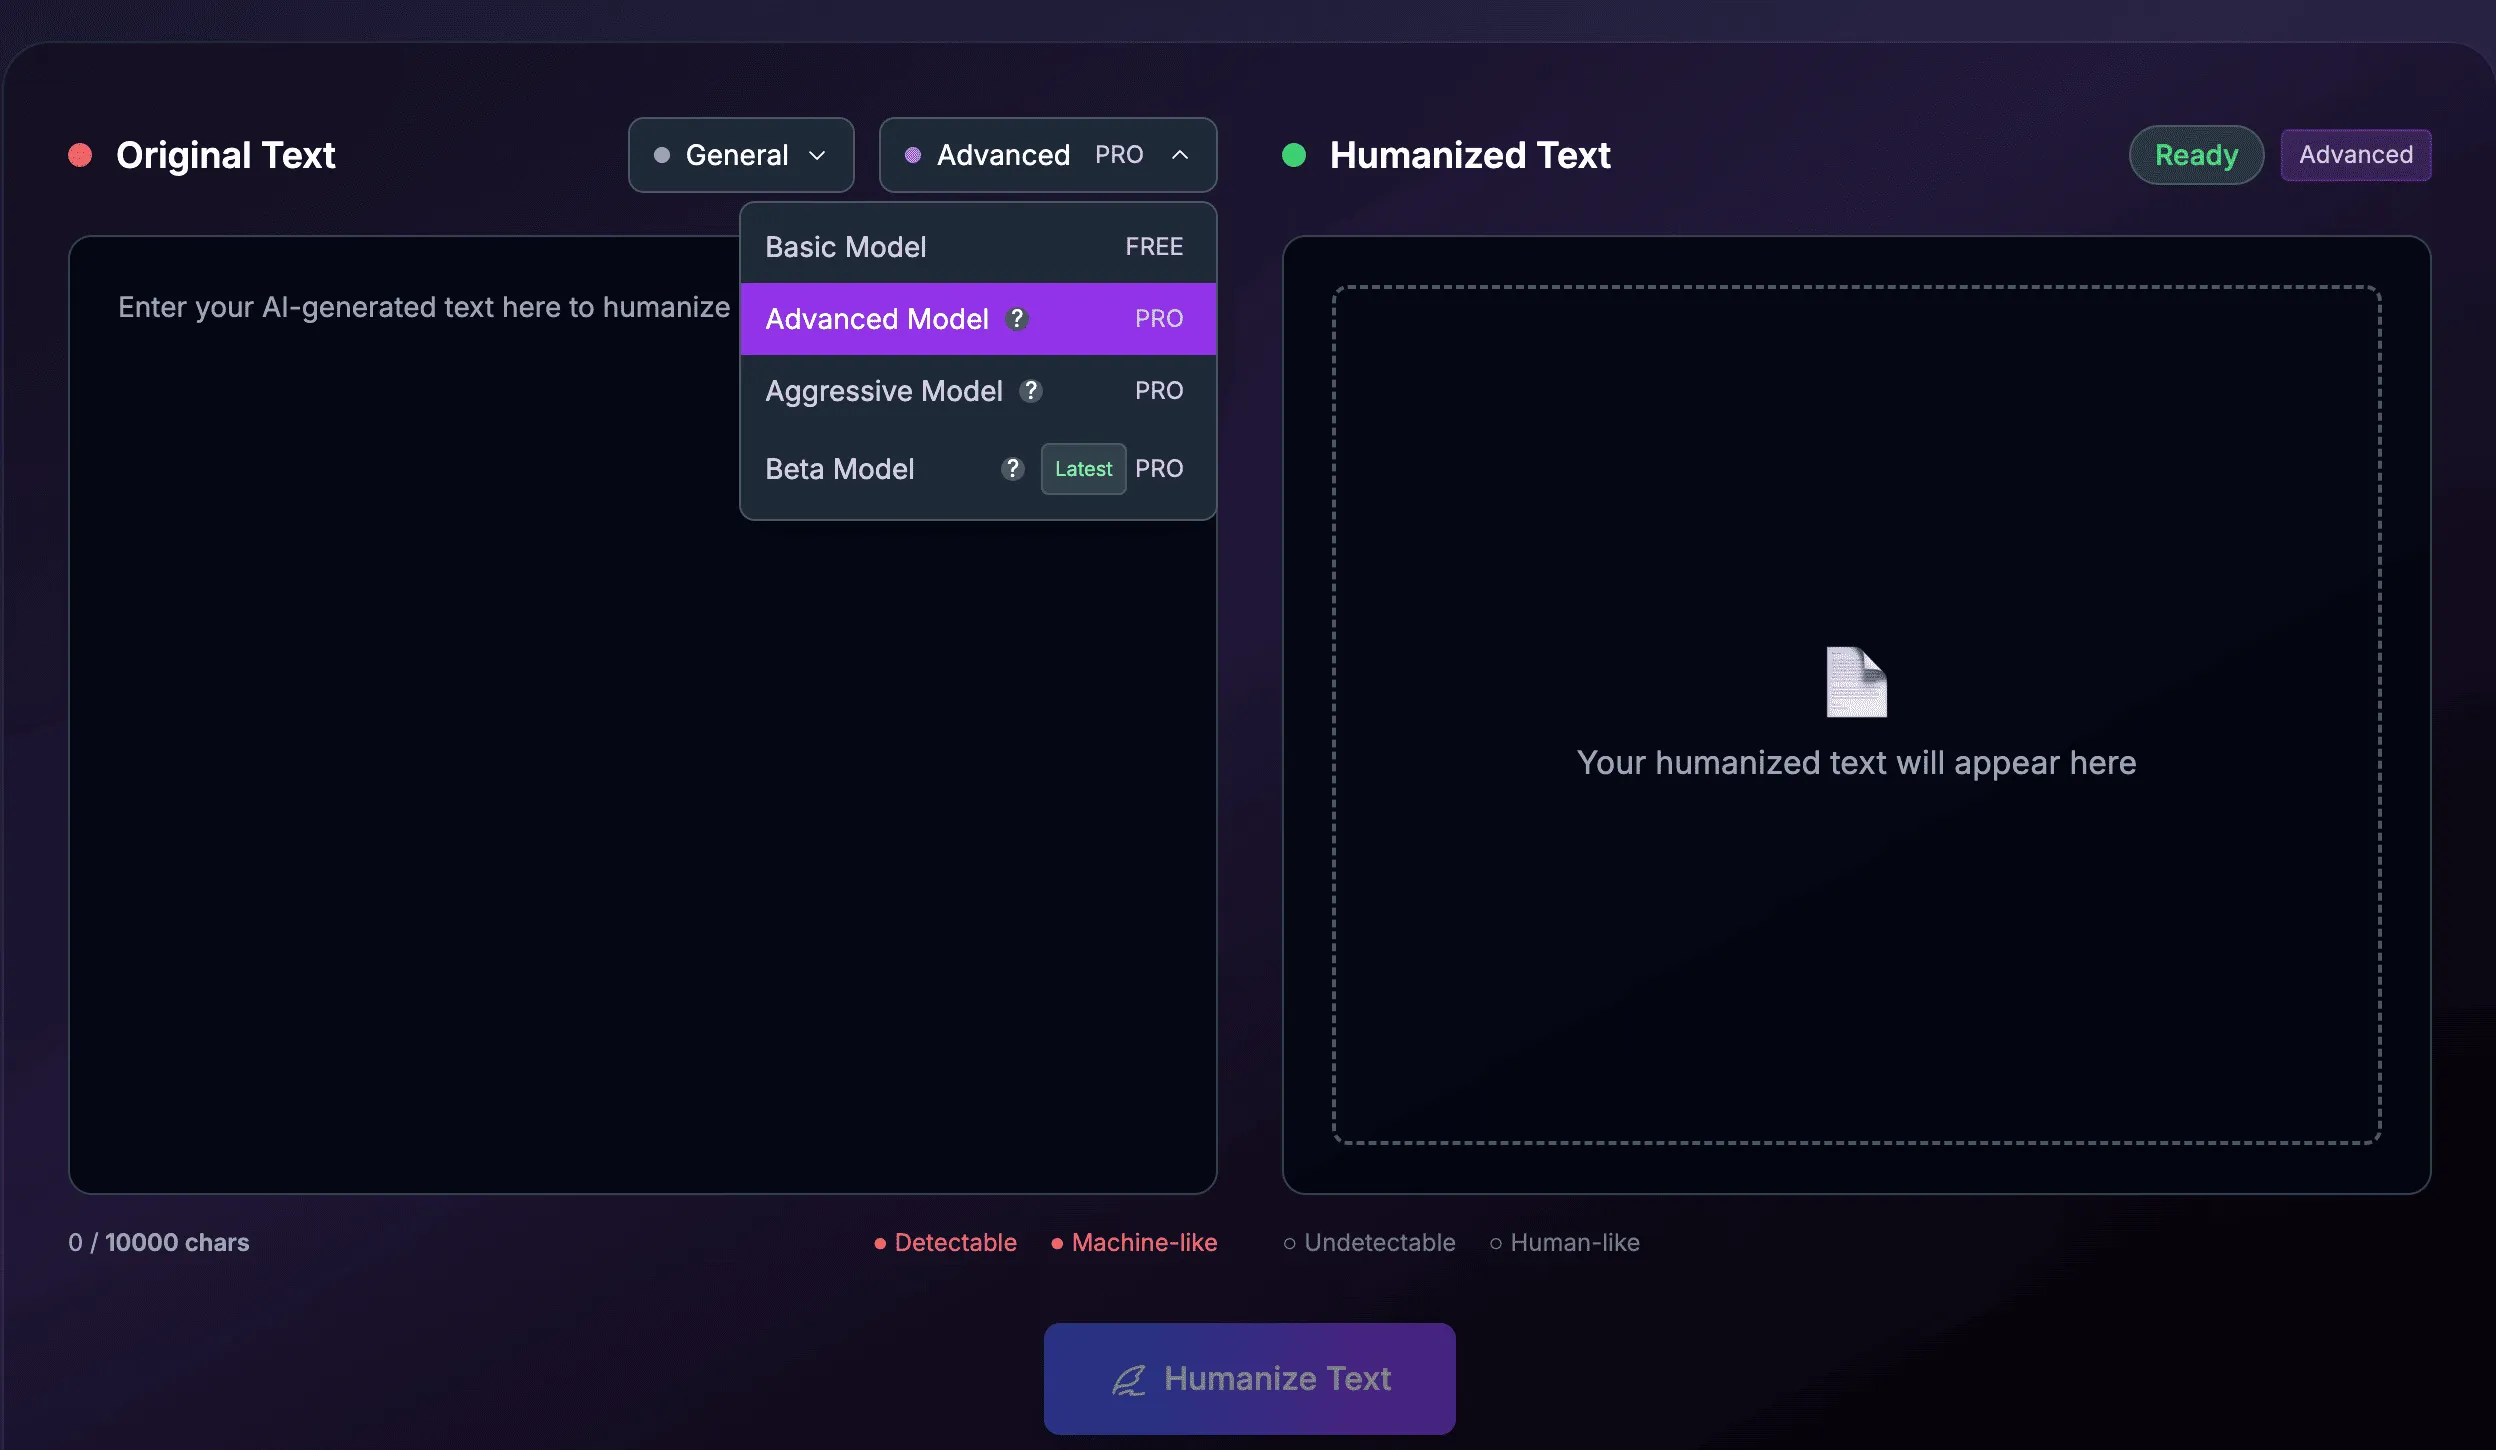Click the document icon in output panel
Screen dimensions: 2496x1450
pyautogui.click(x=1857, y=682)
